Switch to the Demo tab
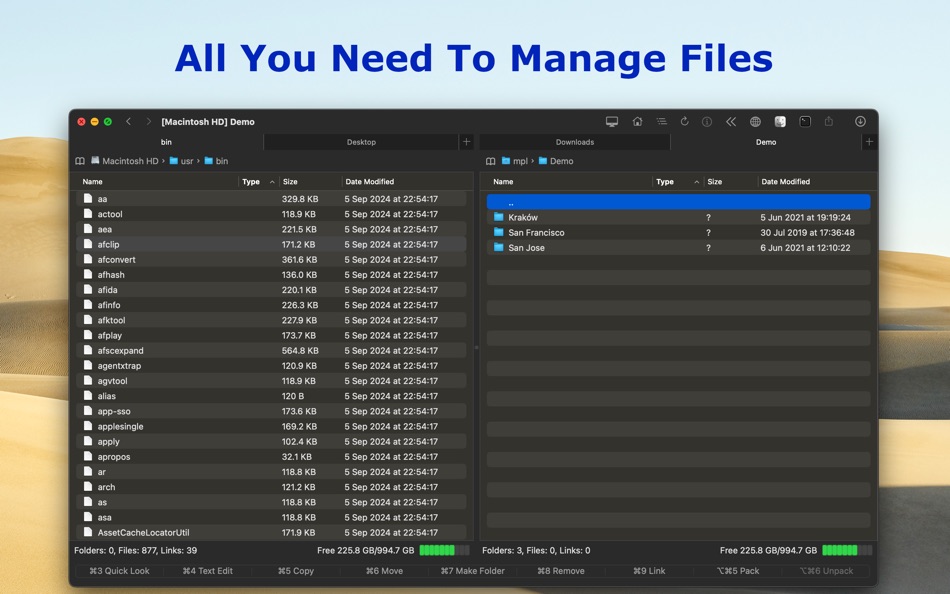This screenshot has height=594, width=950. 766,142
